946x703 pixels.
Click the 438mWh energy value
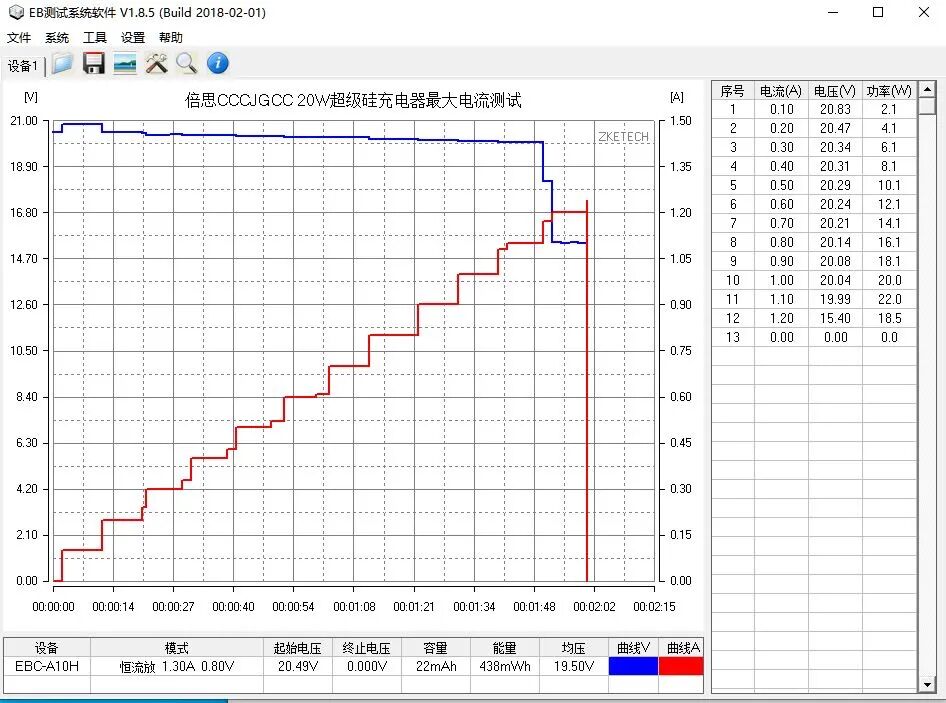pos(505,666)
